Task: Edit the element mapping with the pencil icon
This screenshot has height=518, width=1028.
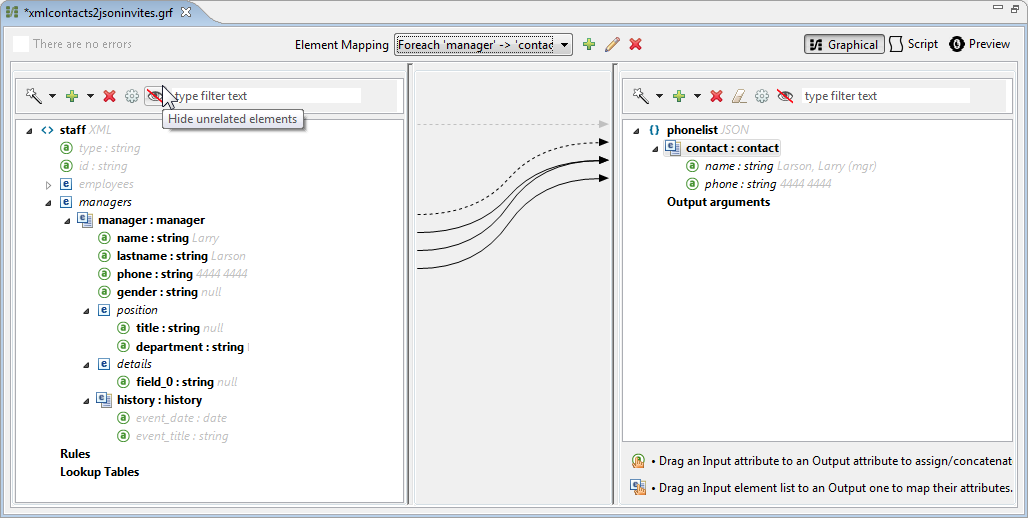Action: click(x=612, y=44)
